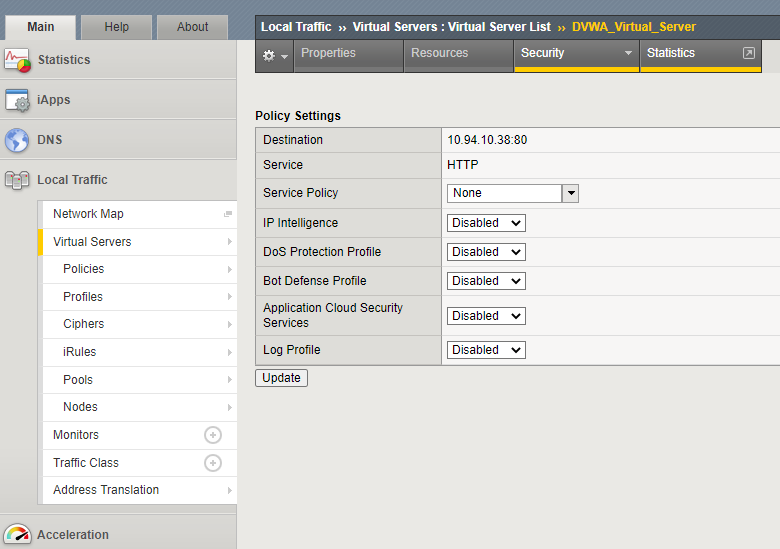Select Nodes menu item
Viewport: 780px width, 549px height.
[x=140, y=407]
